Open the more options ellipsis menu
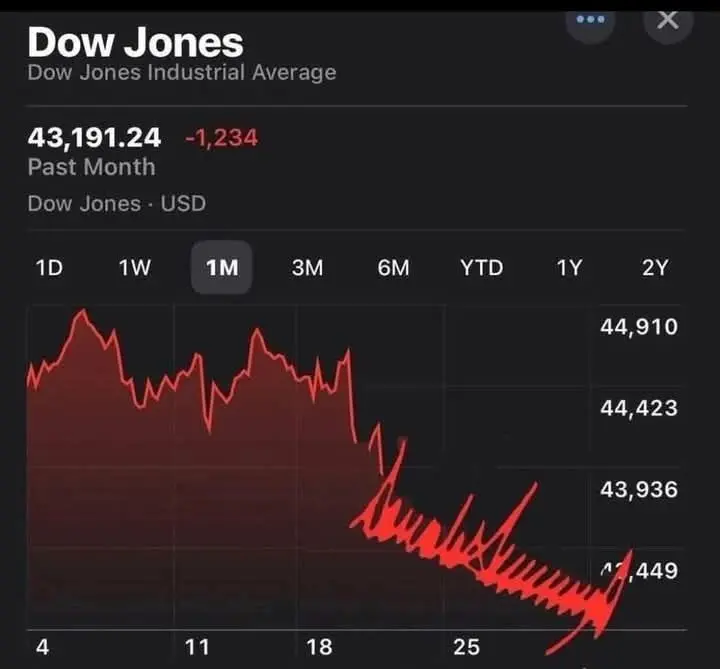Viewport: 720px width, 669px height. 590,21
